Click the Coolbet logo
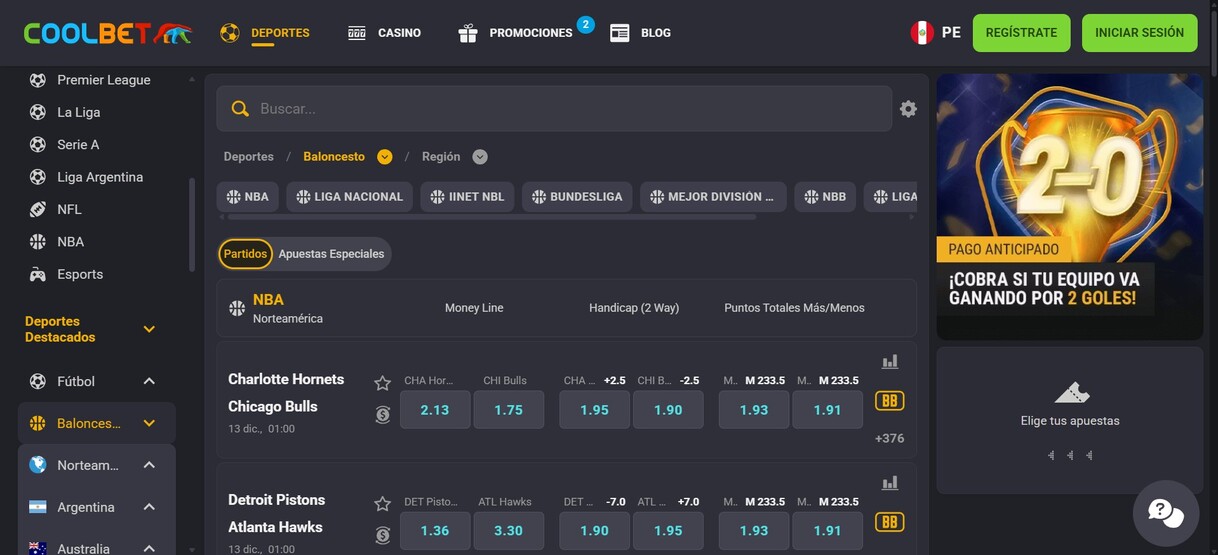This screenshot has height=555, width=1218. click(x=108, y=33)
